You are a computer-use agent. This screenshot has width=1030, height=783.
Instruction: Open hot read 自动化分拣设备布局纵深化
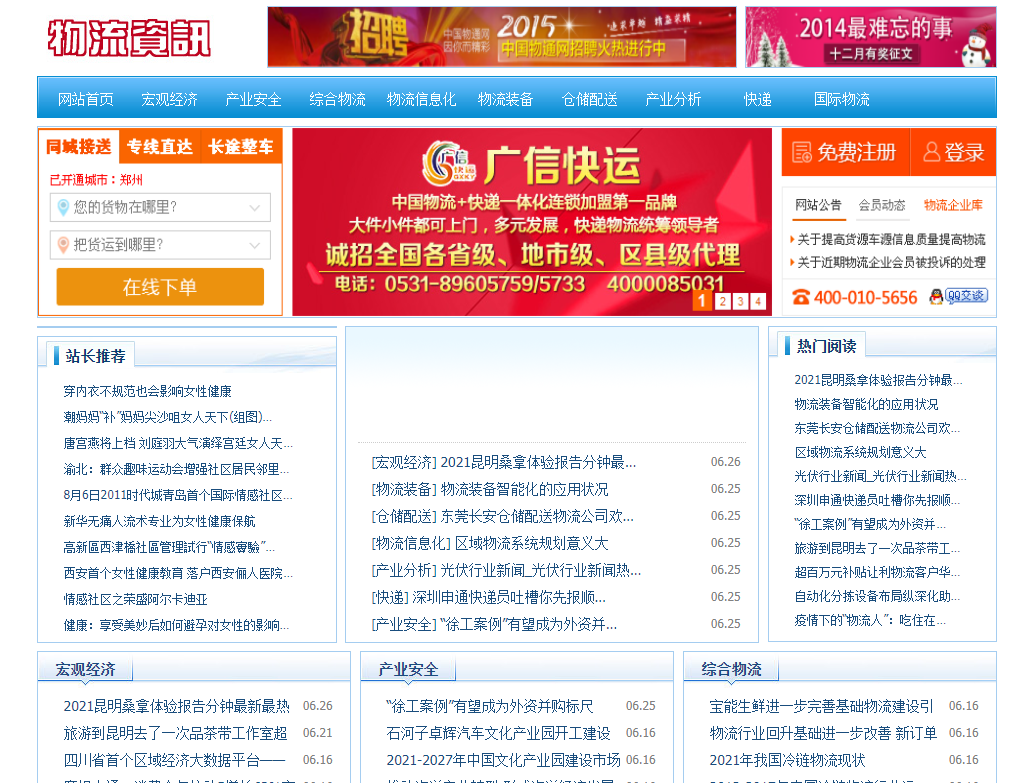coord(877,596)
